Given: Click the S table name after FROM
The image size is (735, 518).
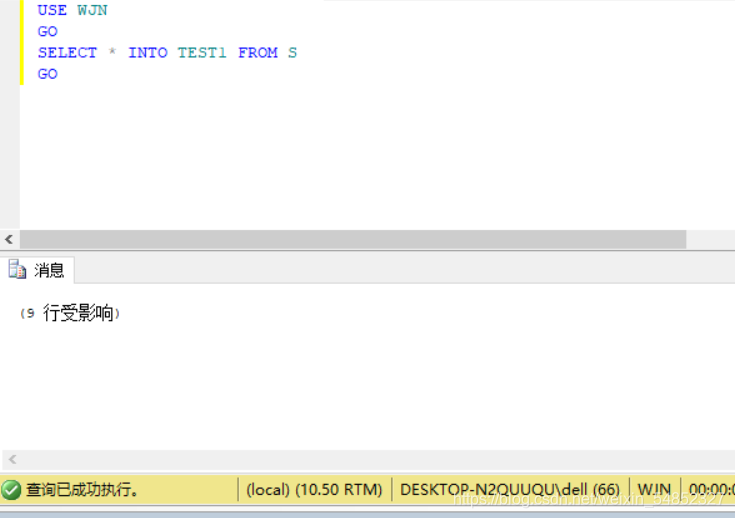Looking at the screenshot, I should click(292, 53).
